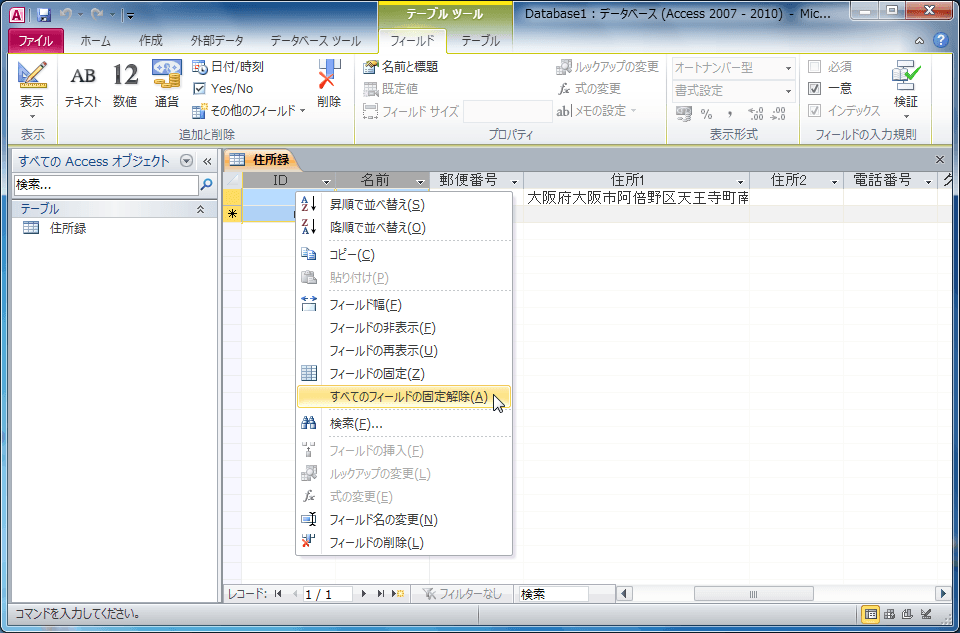Open 郵便番号 column filter arrow
960x633 pixels.
[x=514, y=181]
